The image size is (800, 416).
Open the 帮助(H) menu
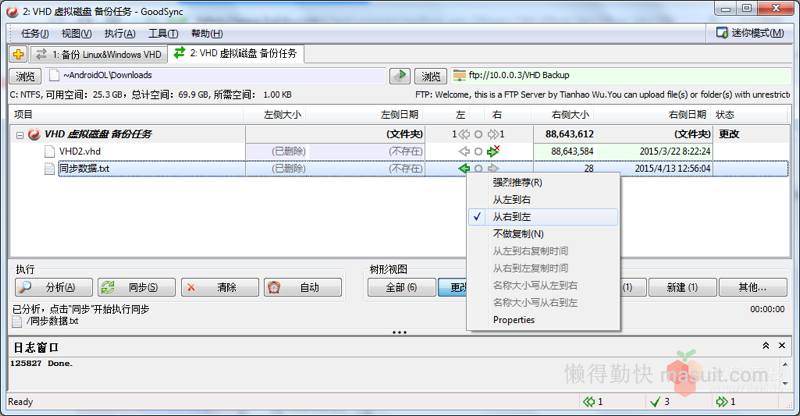click(207, 34)
